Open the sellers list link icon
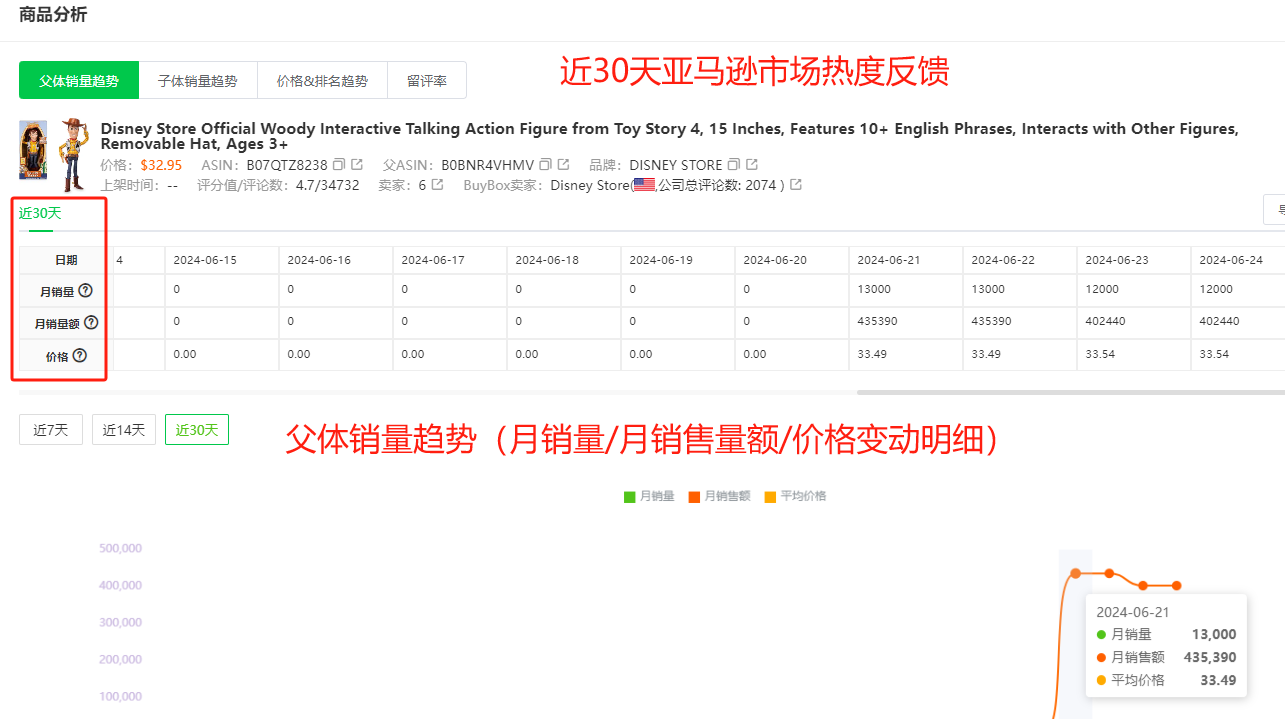 [437, 185]
